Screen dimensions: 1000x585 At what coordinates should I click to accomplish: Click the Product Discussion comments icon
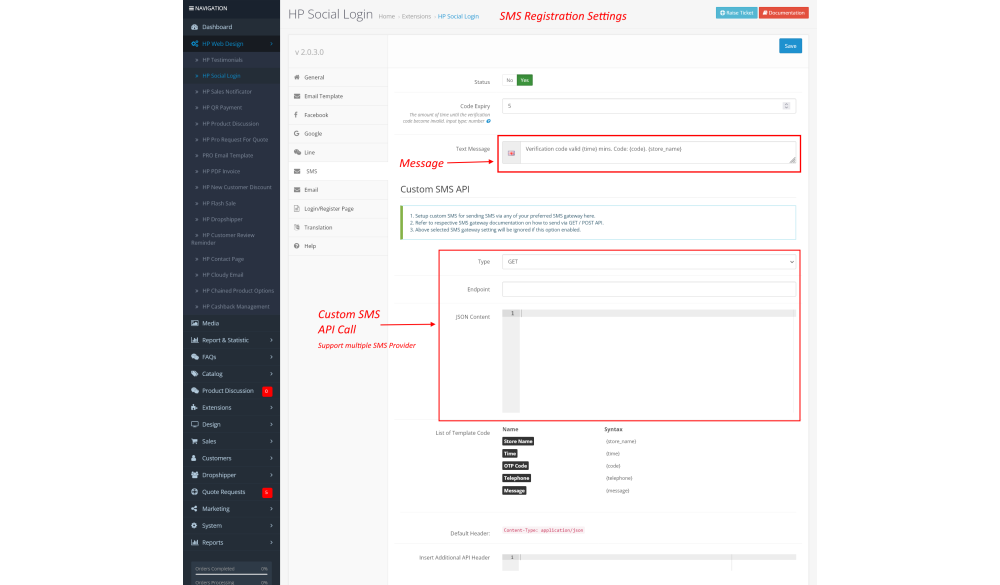coord(195,391)
